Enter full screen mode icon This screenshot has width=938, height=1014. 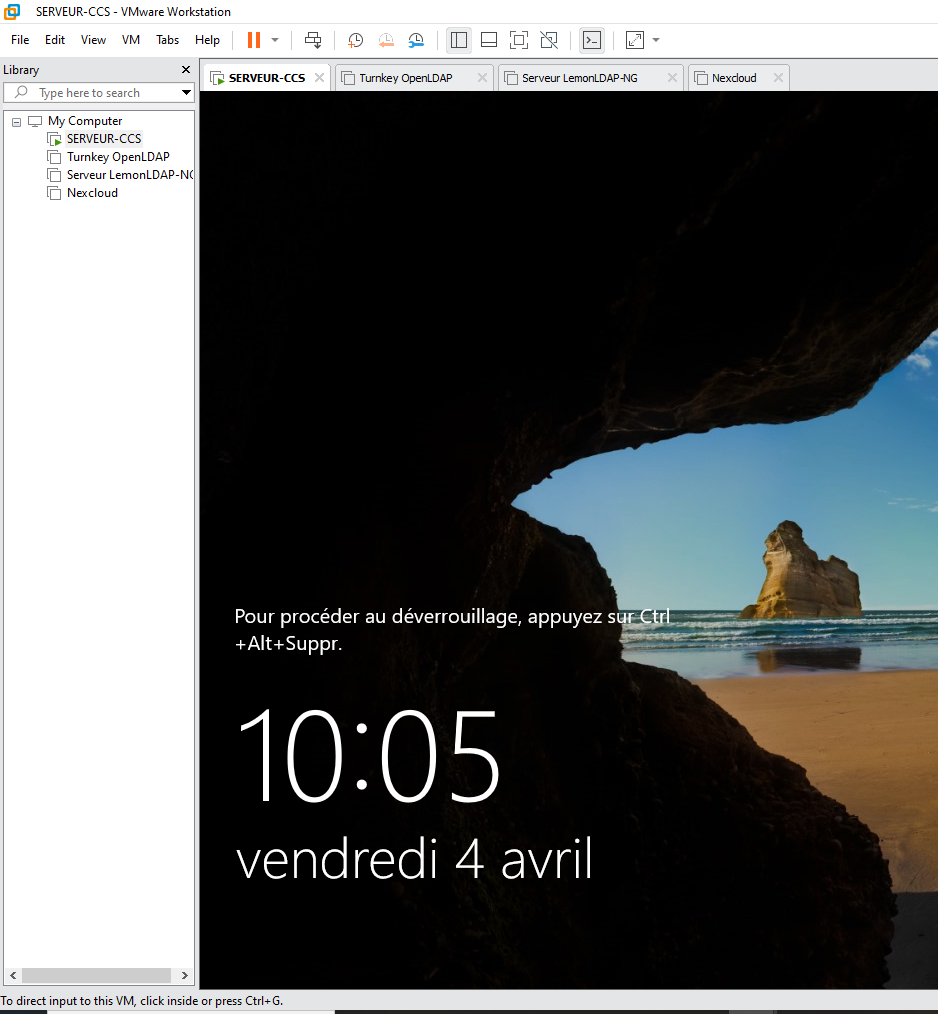coord(518,40)
